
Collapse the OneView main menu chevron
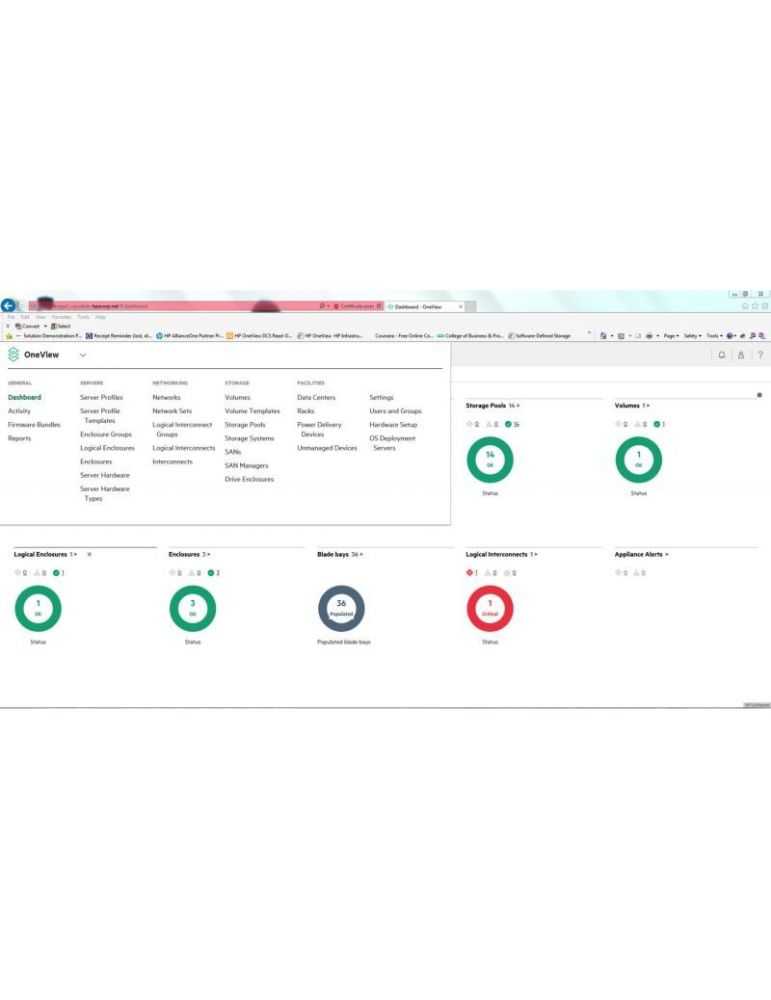pos(83,355)
